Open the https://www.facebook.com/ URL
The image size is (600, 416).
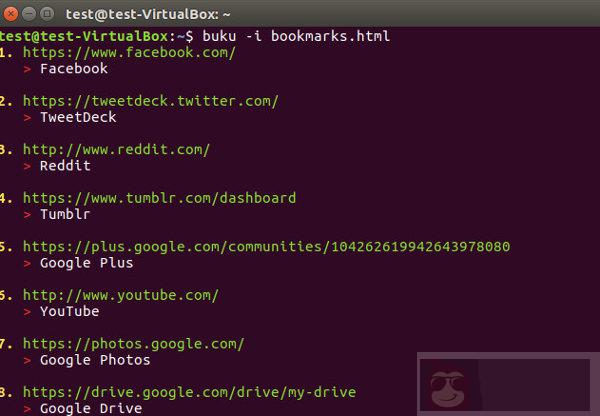129,52
